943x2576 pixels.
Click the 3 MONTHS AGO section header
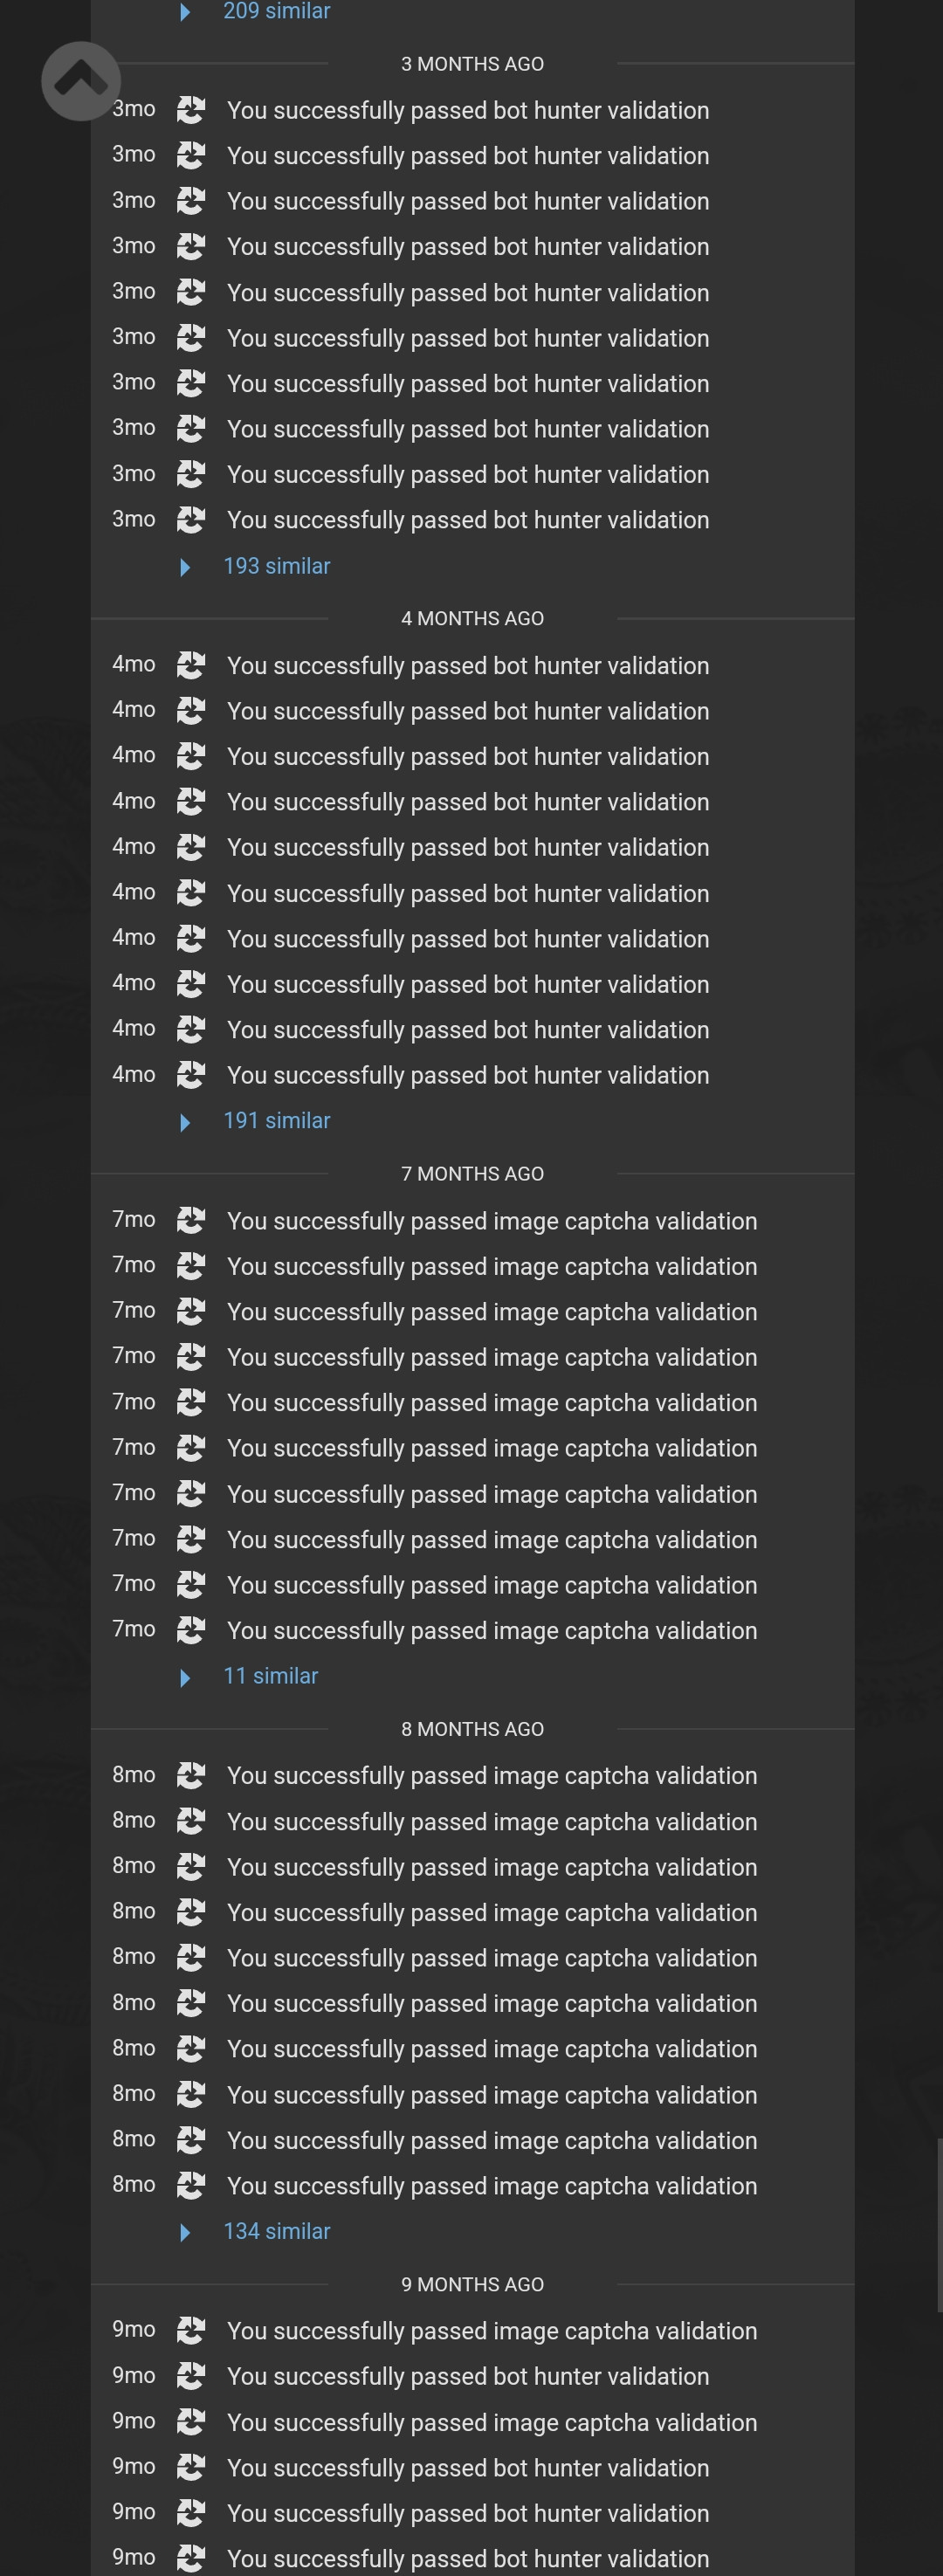472,64
